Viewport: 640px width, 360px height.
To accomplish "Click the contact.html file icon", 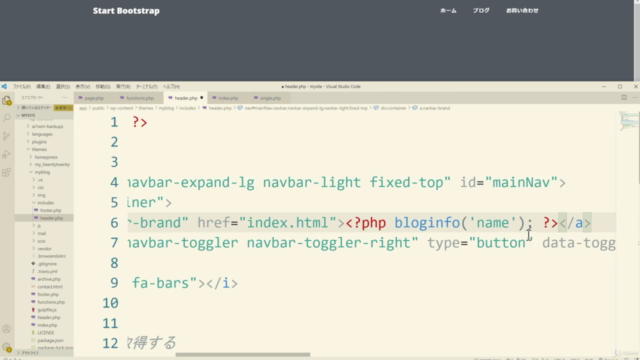I will [33, 287].
